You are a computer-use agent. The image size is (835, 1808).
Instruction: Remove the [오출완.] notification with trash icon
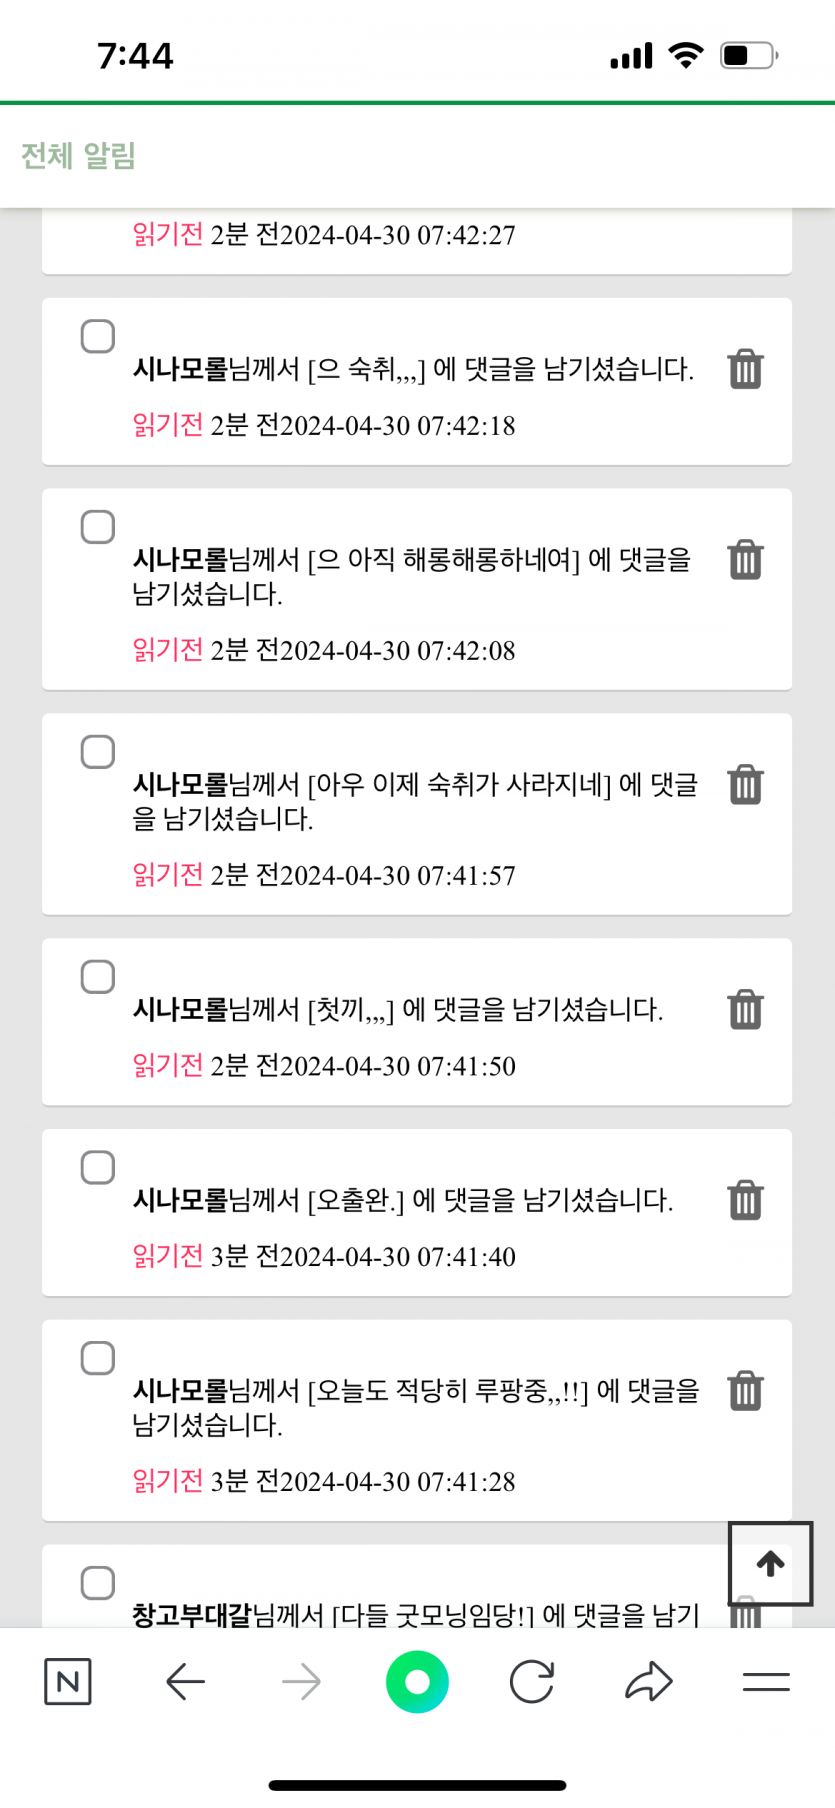[745, 1200]
